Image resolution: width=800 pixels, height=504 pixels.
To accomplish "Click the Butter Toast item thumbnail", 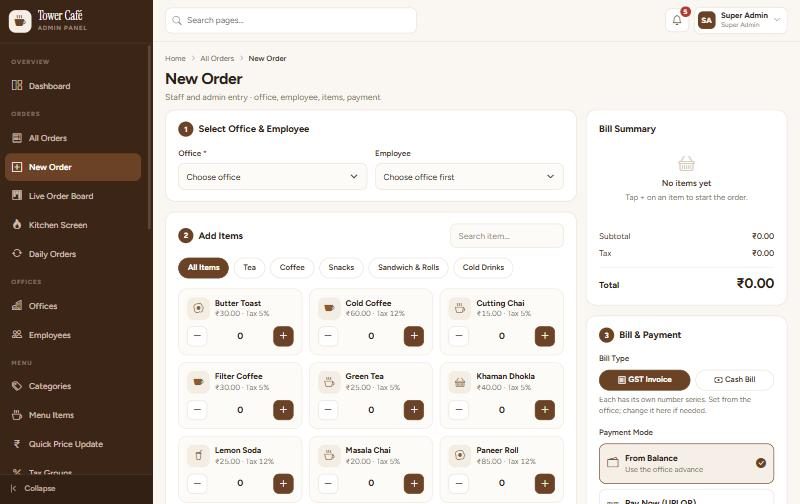I will tap(198, 308).
